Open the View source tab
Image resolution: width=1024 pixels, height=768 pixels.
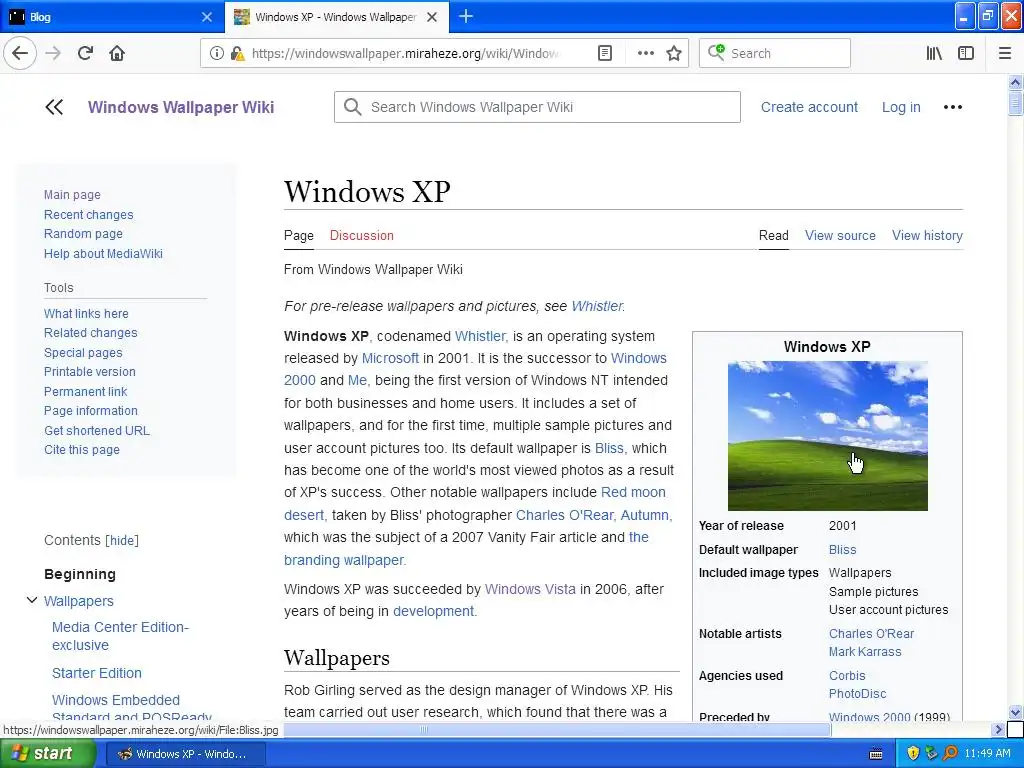[x=840, y=235]
